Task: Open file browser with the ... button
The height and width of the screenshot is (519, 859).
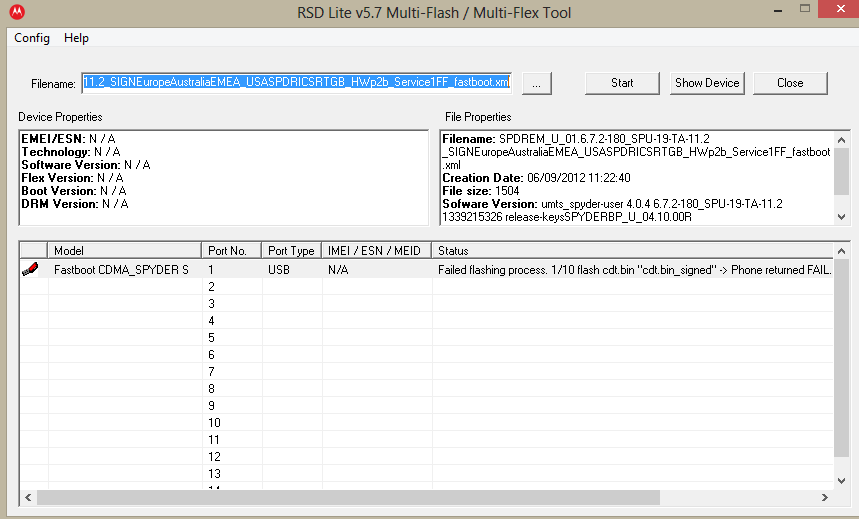Action: coord(536,83)
